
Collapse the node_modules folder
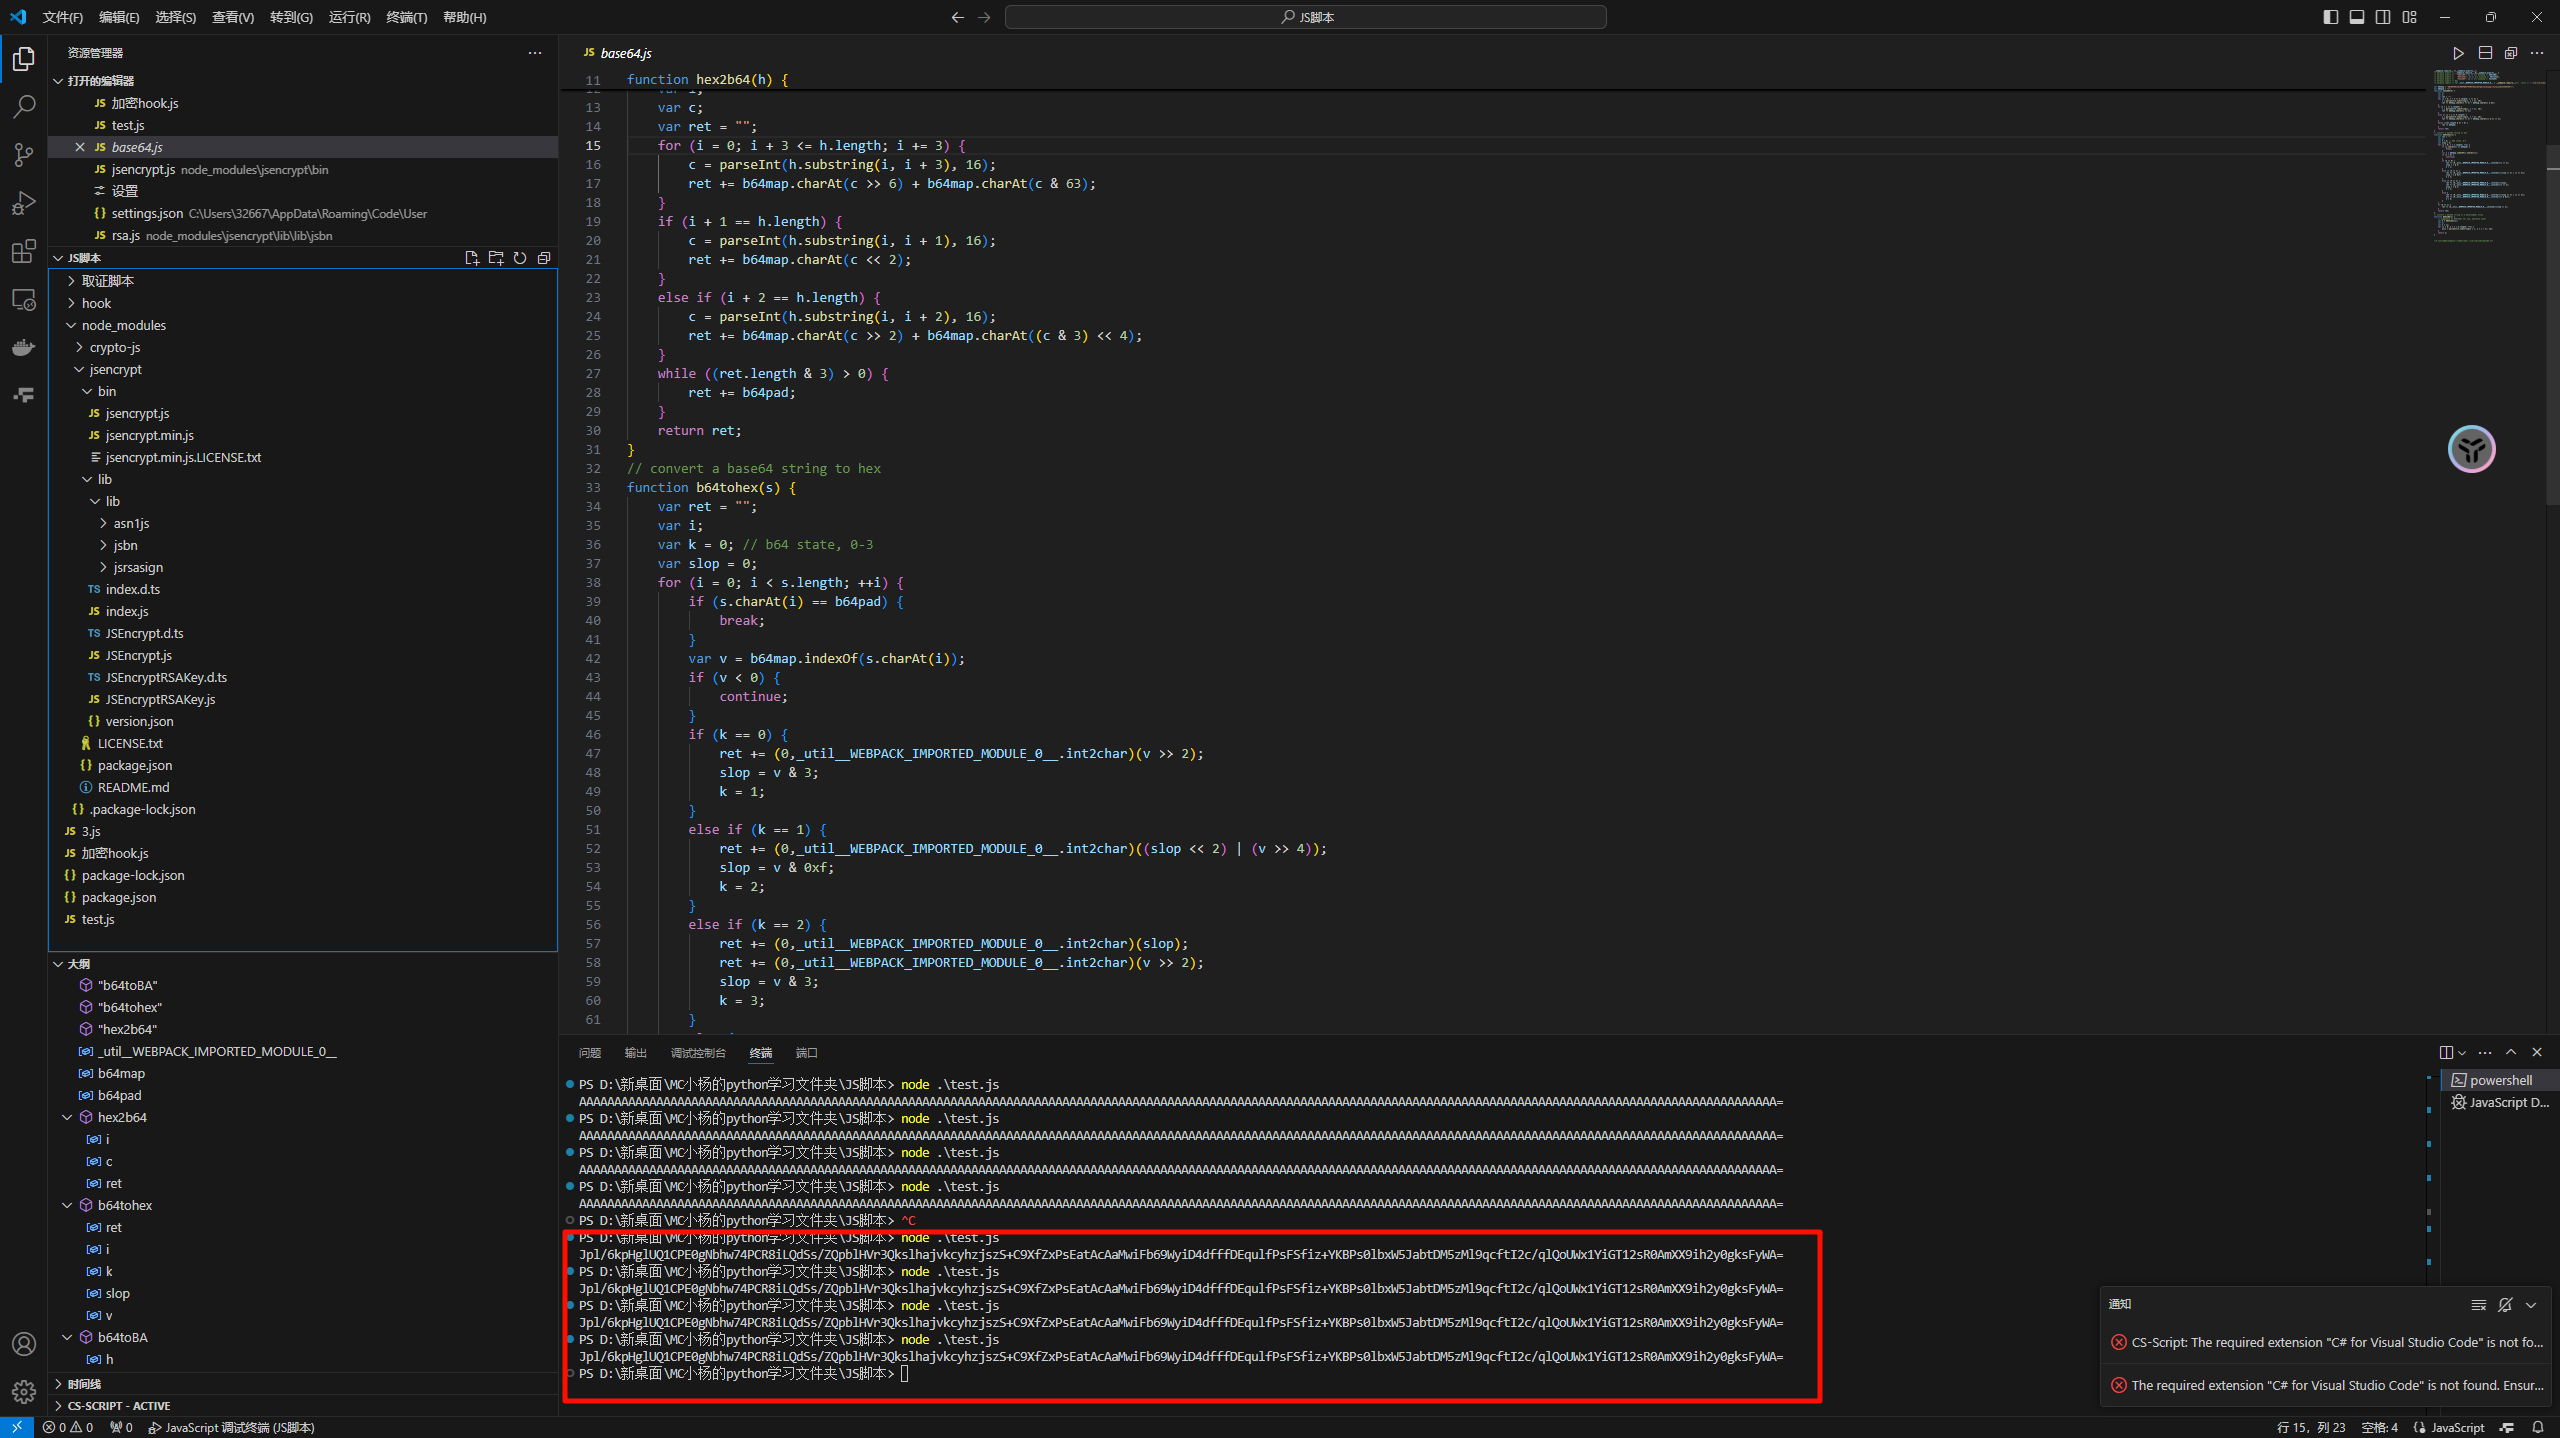(x=123, y=325)
